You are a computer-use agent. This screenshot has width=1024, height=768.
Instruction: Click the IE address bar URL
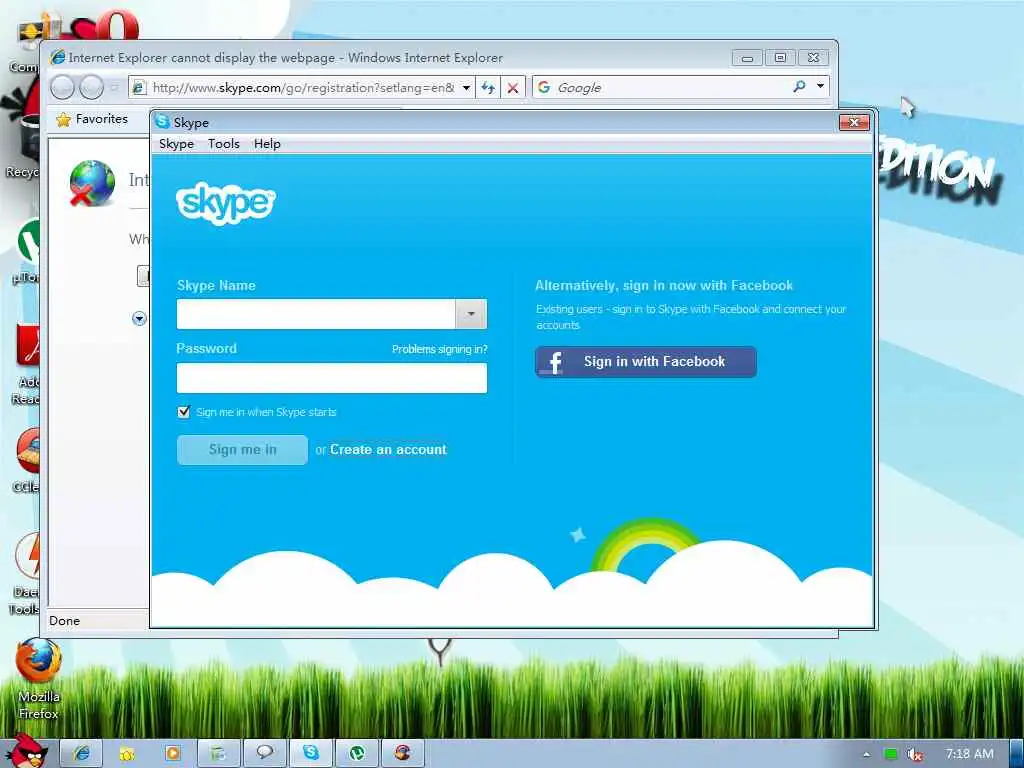point(303,88)
